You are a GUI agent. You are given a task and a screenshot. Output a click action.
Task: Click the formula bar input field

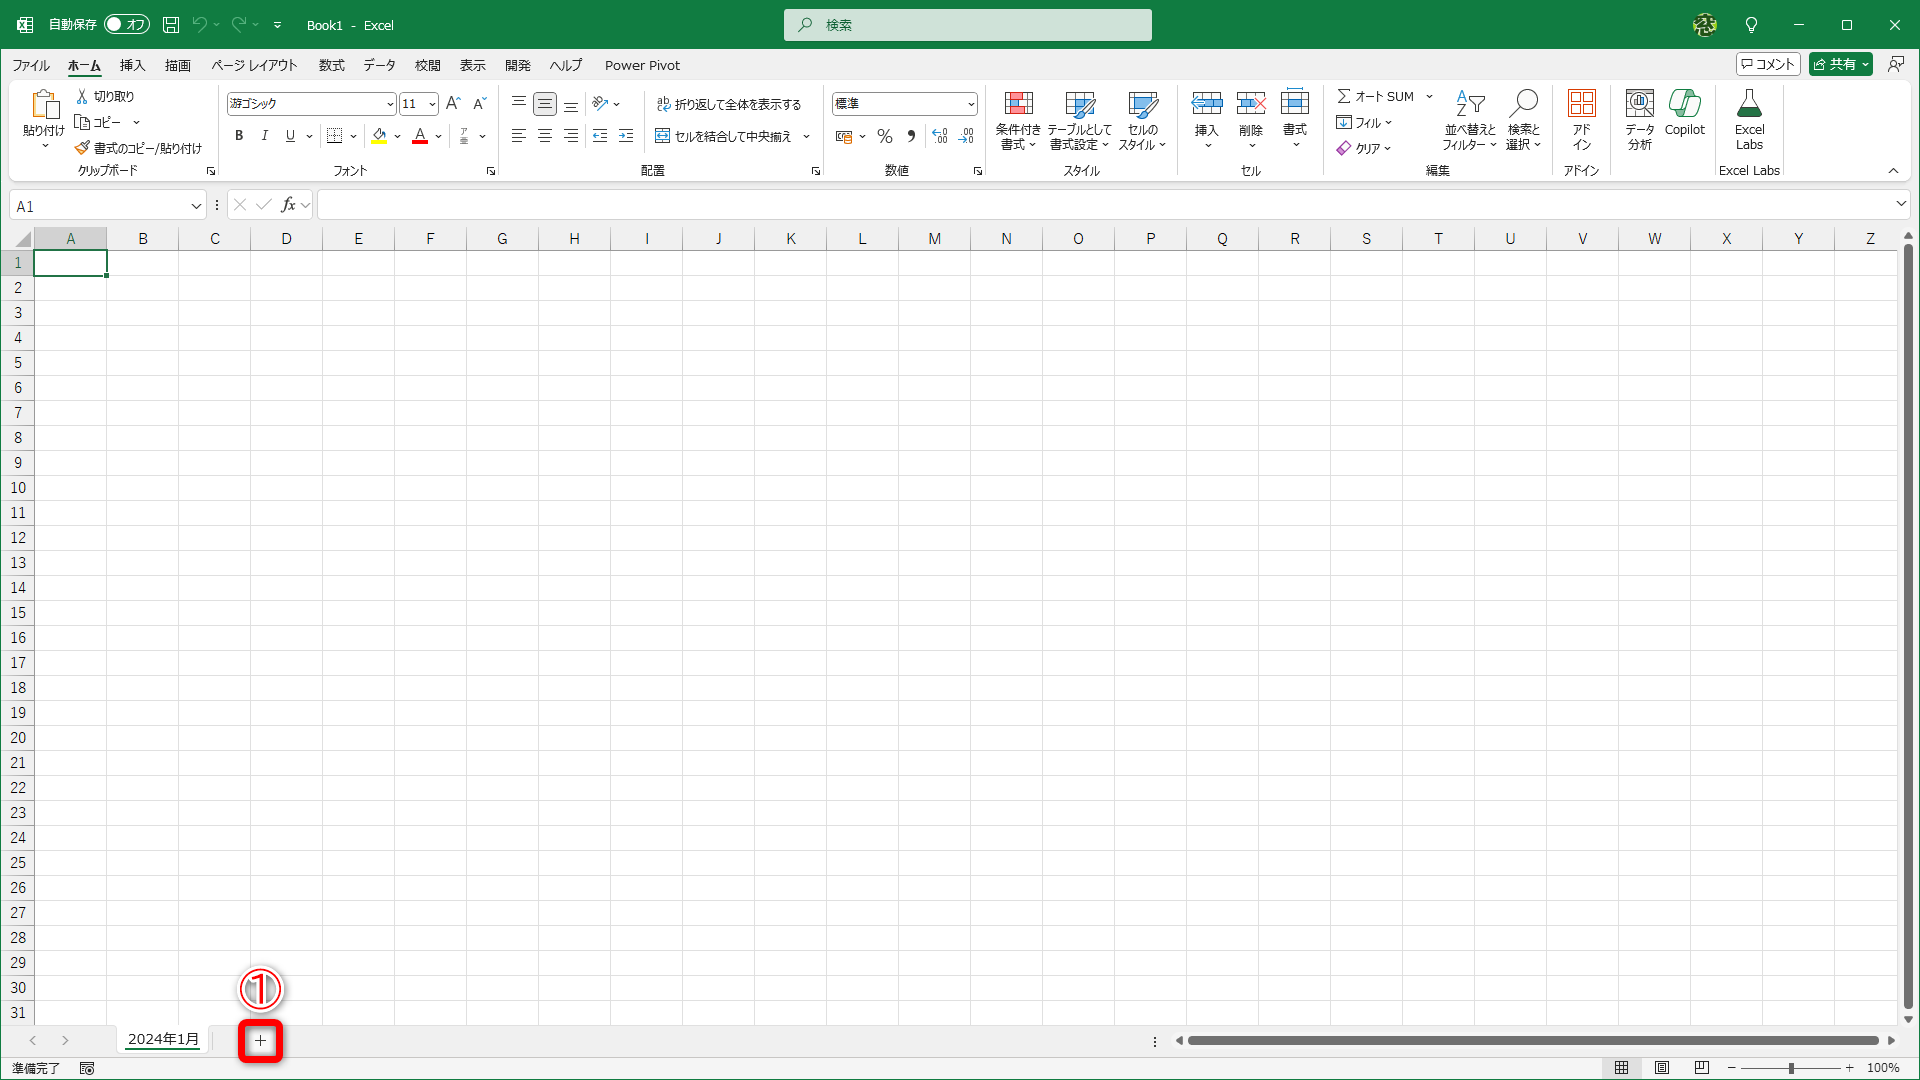coord(1100,205)
